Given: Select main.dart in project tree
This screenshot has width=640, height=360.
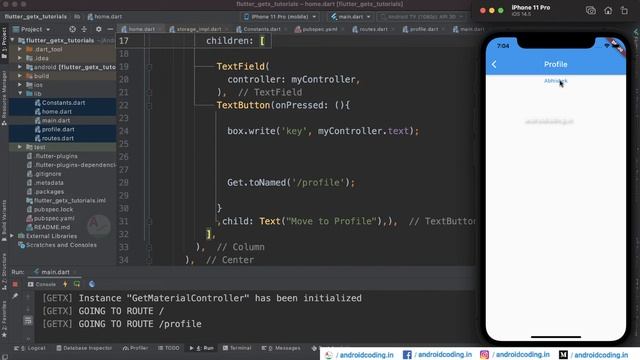Looking at the screenshot, I should pos(56,120).
